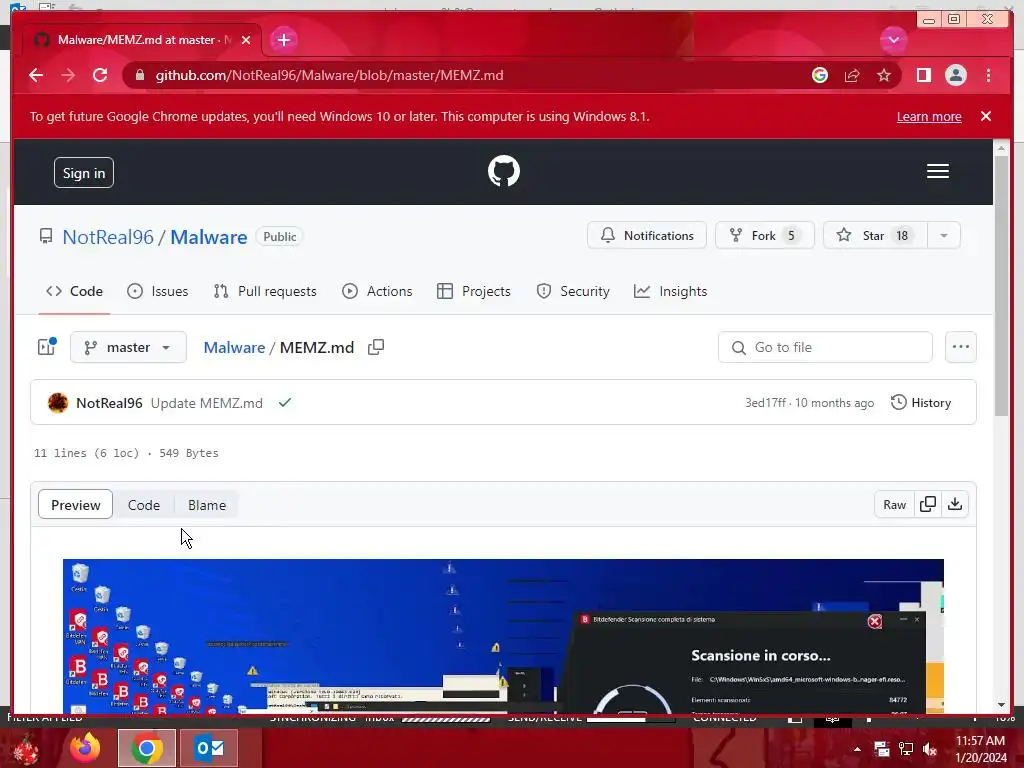Go to GitHub home via Octocat logo
This screenshot has width=1024, height=768.
[504, 171]
